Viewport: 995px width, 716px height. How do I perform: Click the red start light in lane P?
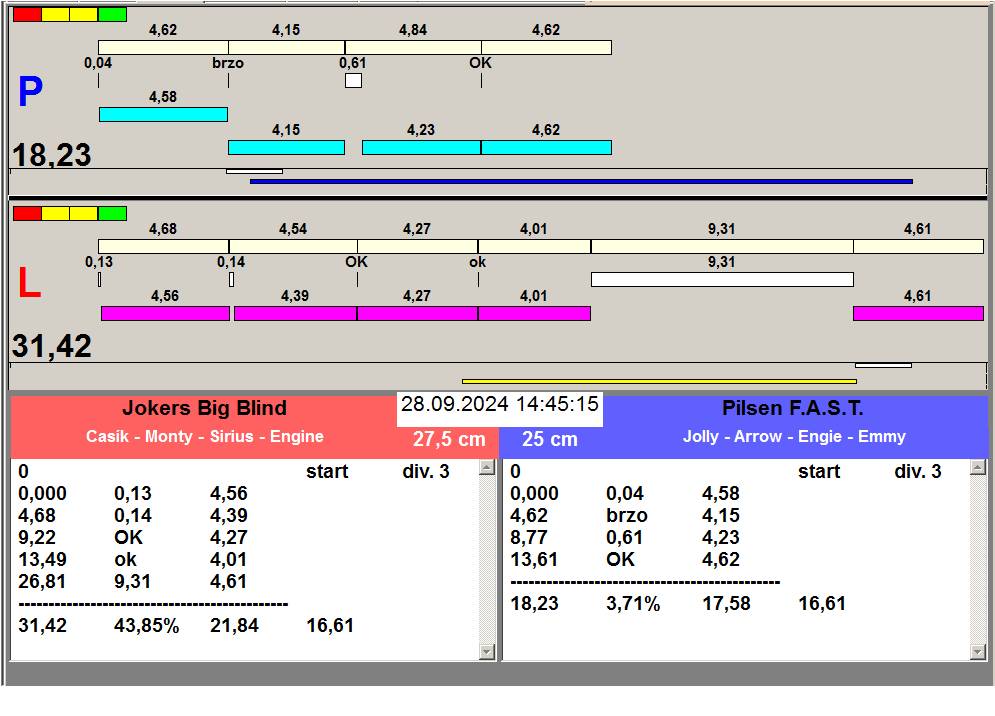click(27, 15)
